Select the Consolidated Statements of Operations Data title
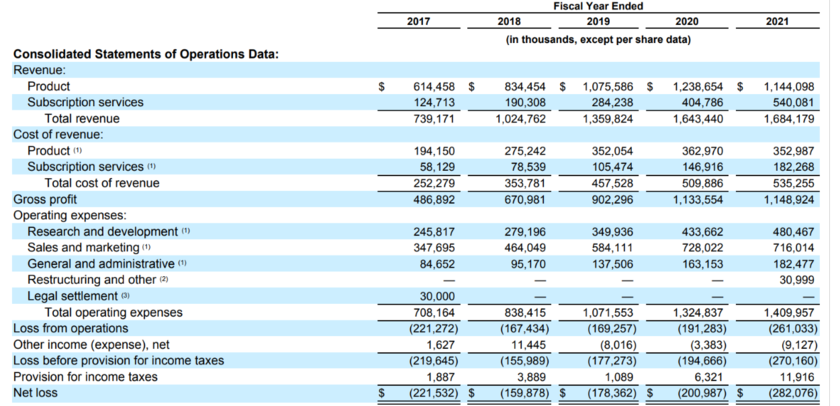This screenshot has width=840, height=406. tap(145, 54)
